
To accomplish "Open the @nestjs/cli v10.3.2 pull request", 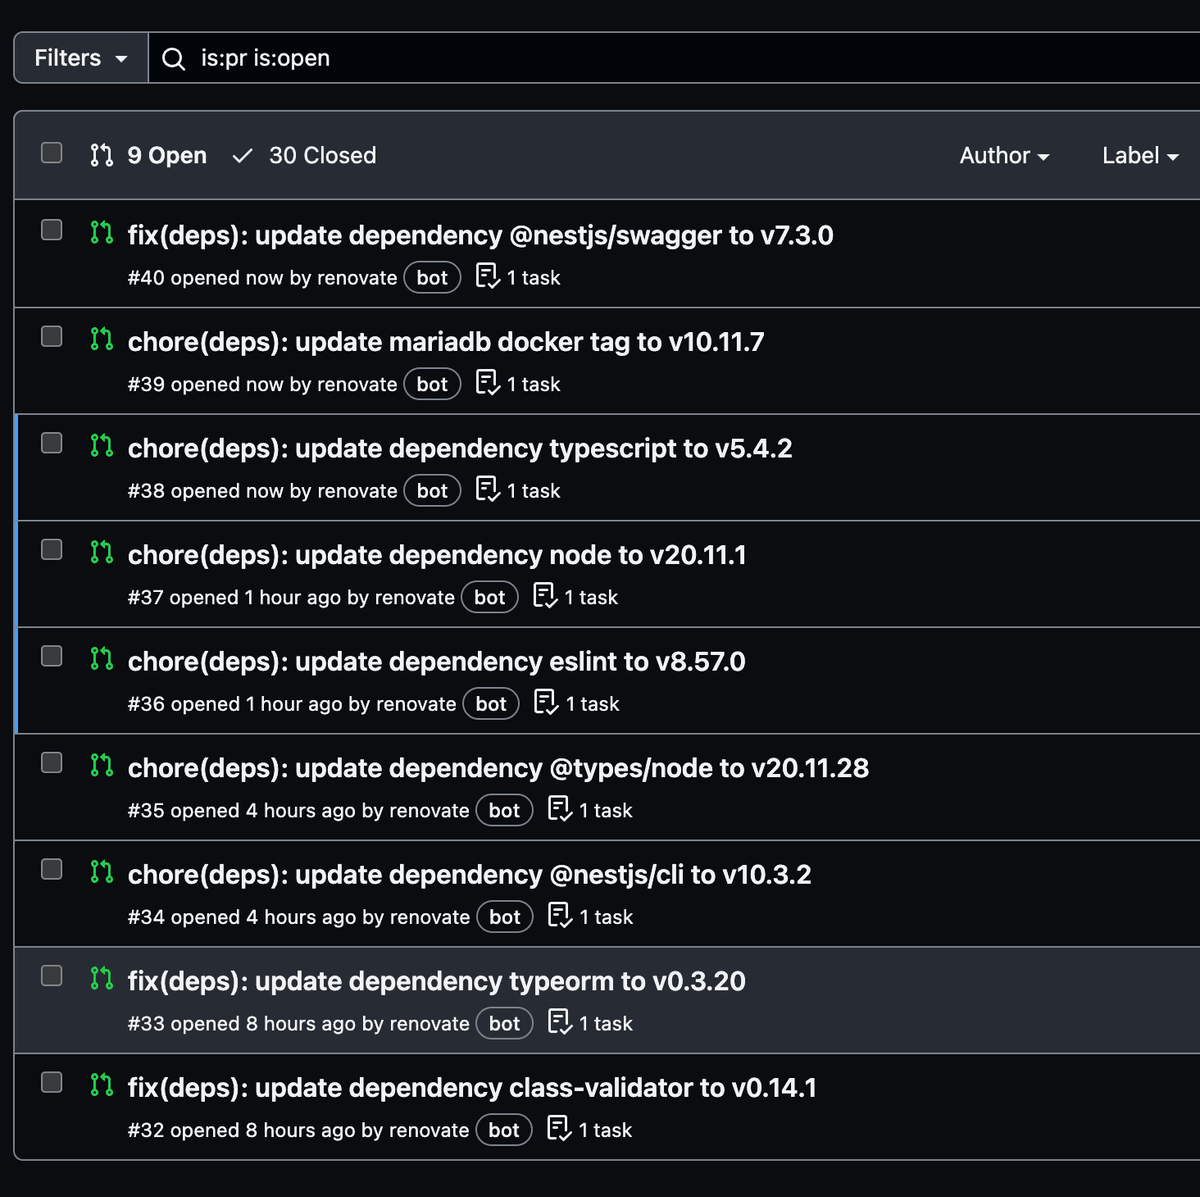I will (x=469, y=875).
